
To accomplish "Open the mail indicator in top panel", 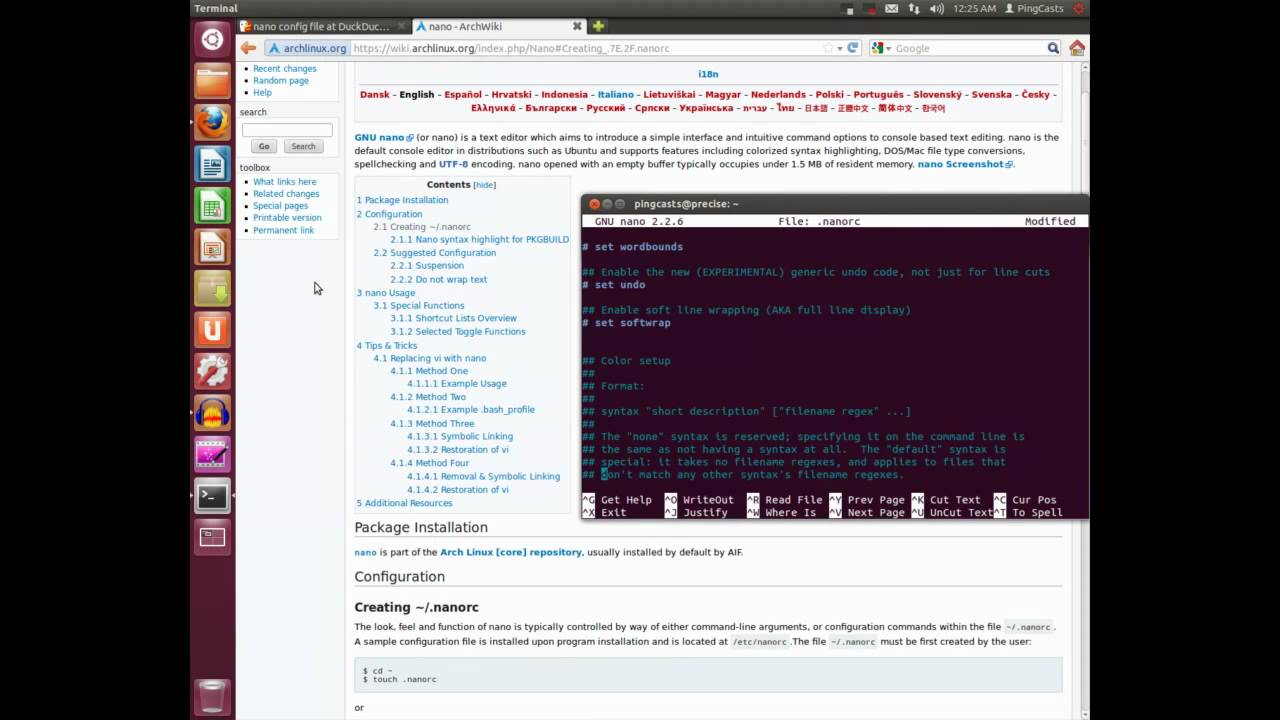I will click(x=891, y=9).
